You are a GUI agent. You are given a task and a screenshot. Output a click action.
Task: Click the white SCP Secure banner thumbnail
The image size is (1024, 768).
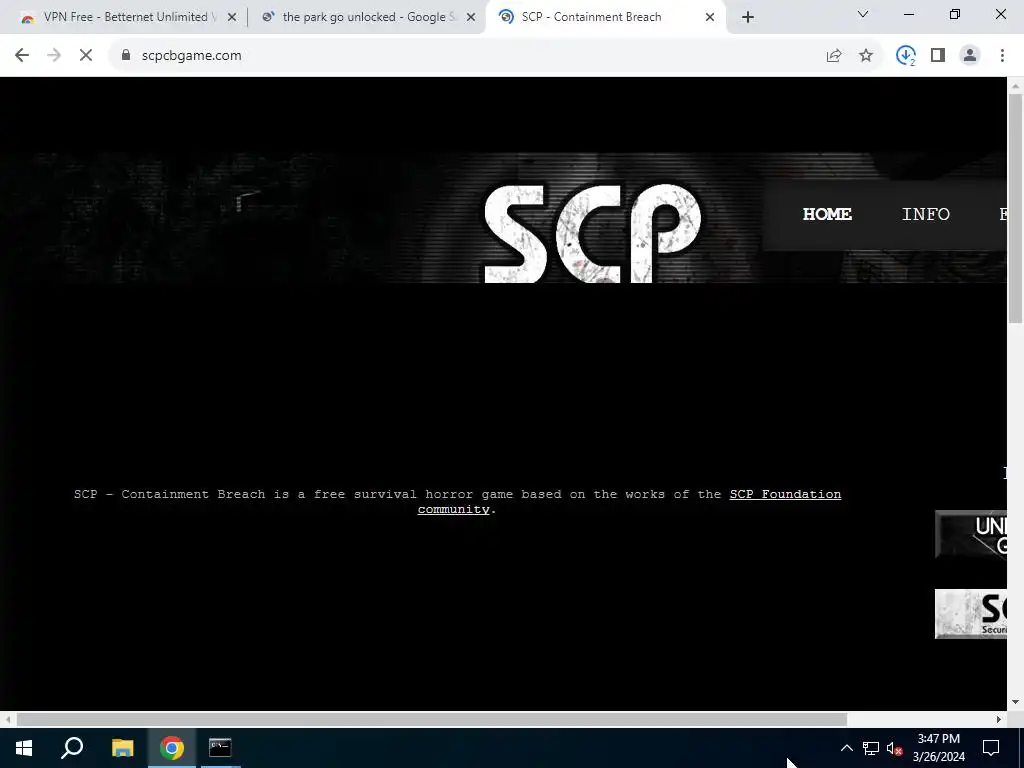click(x=970, y=614)
